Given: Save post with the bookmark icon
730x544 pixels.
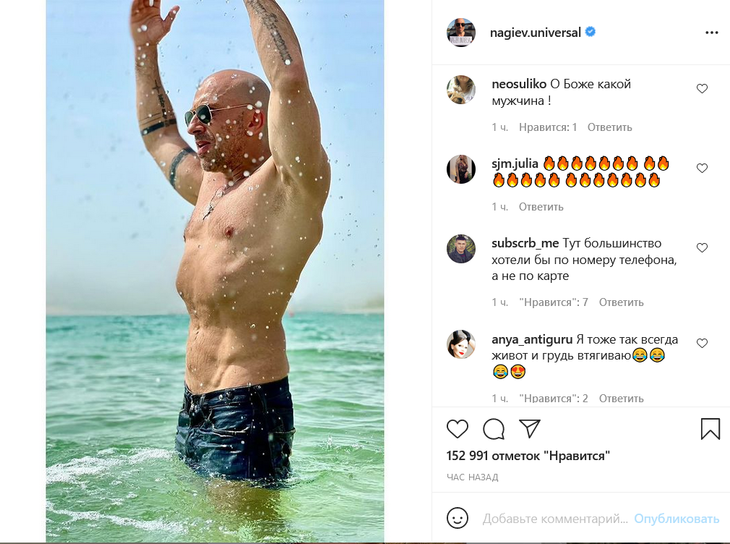Looking at the screenshot, I should coord(710,428).
